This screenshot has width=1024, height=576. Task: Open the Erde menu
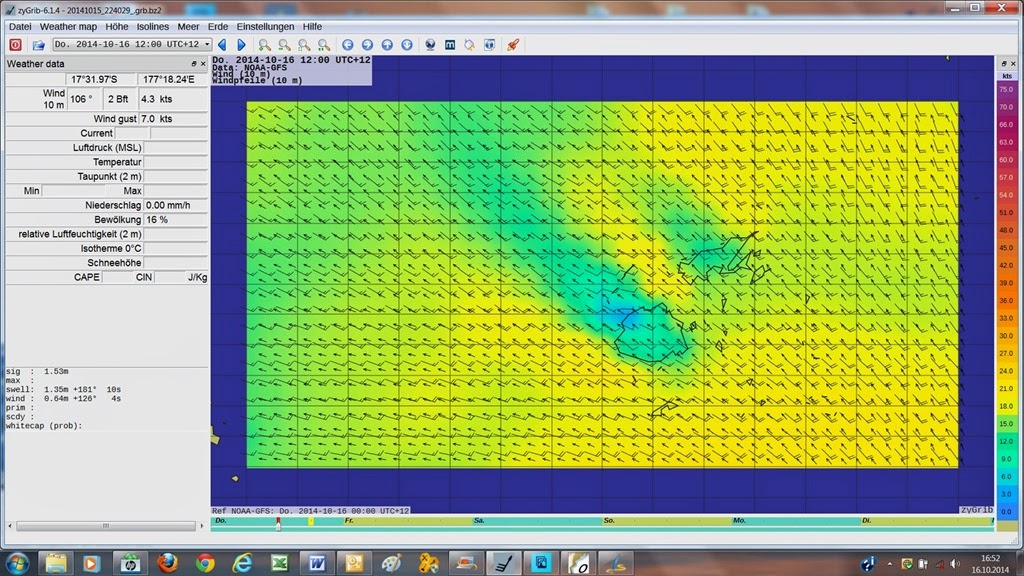click(x=217, y=27)
